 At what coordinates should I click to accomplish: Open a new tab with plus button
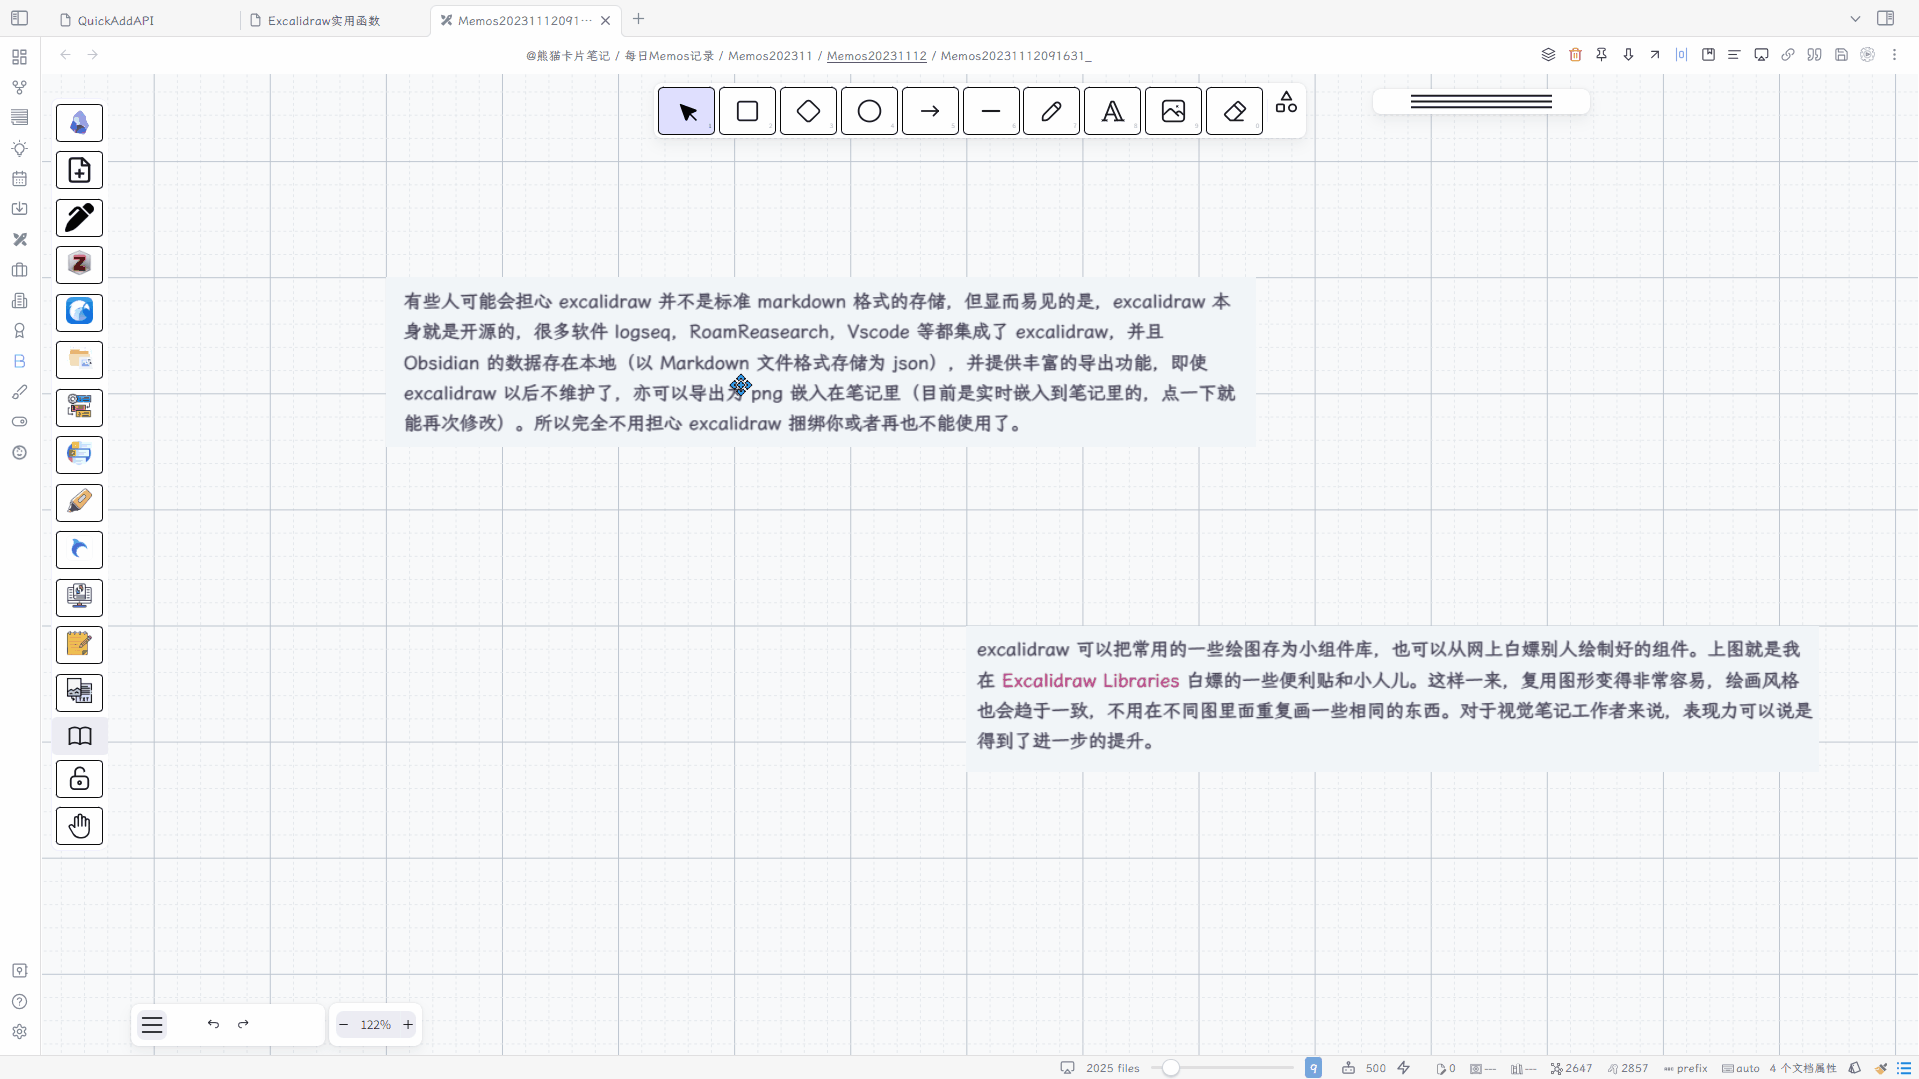coord(638,19)
